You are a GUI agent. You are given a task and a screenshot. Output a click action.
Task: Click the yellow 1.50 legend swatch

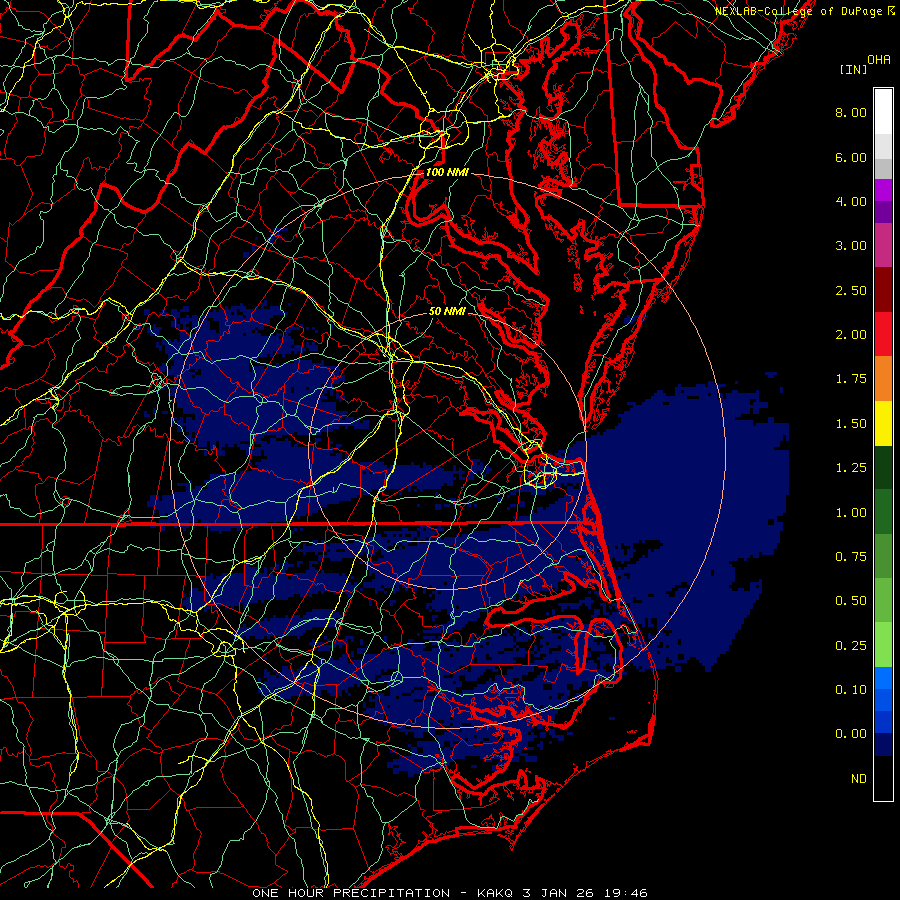click(883, 423)
